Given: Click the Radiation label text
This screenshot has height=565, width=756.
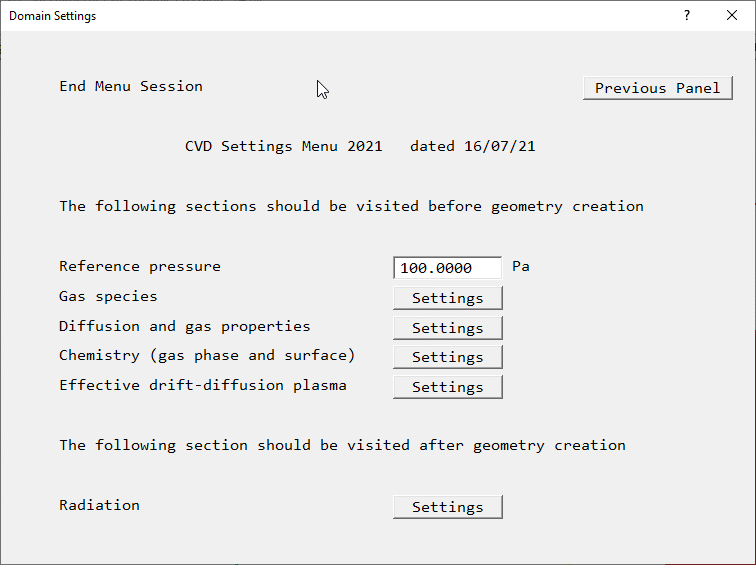Looking at the screenshot, I should point(99,505).
